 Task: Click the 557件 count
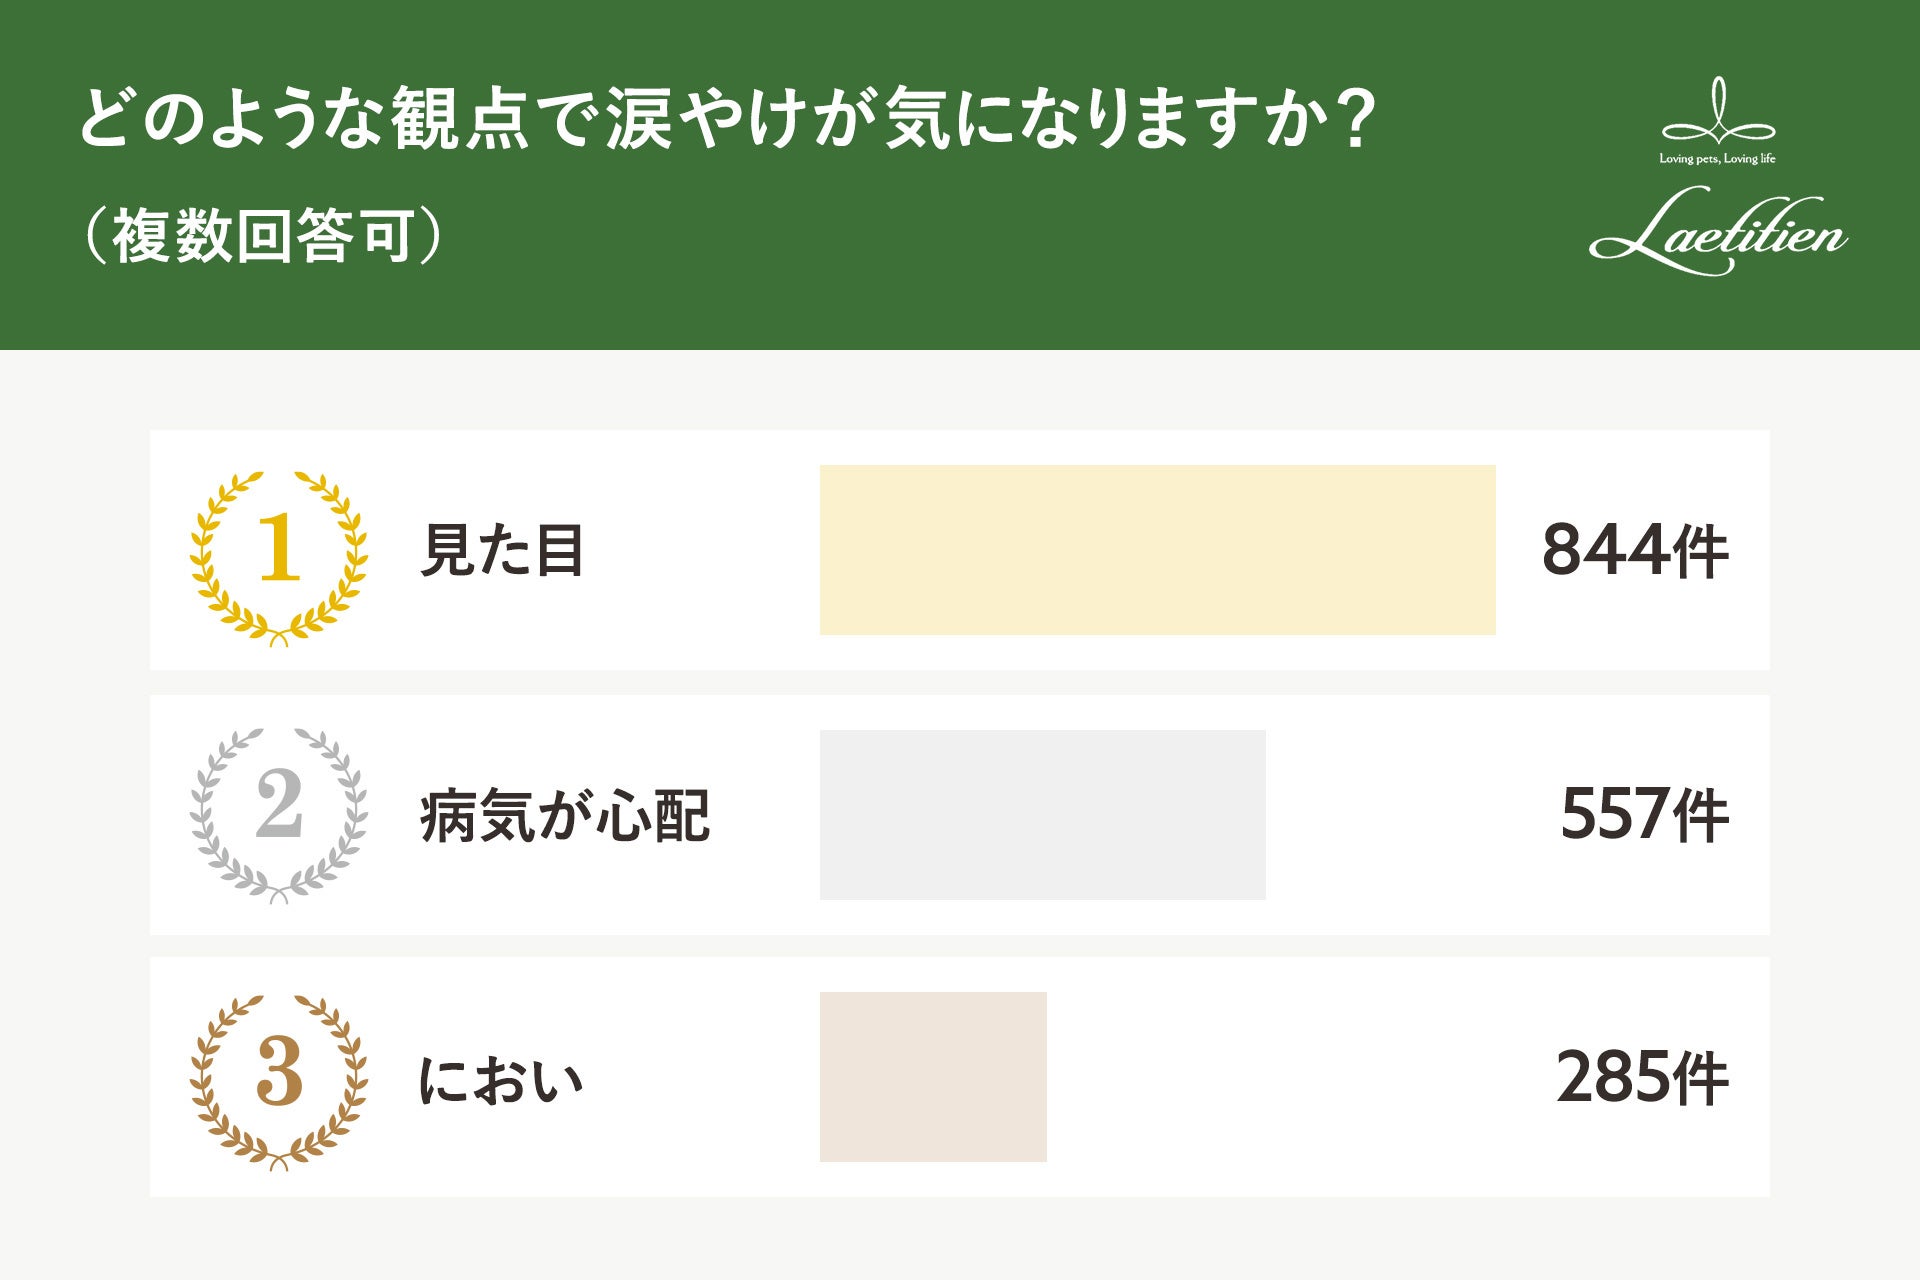1644,815
